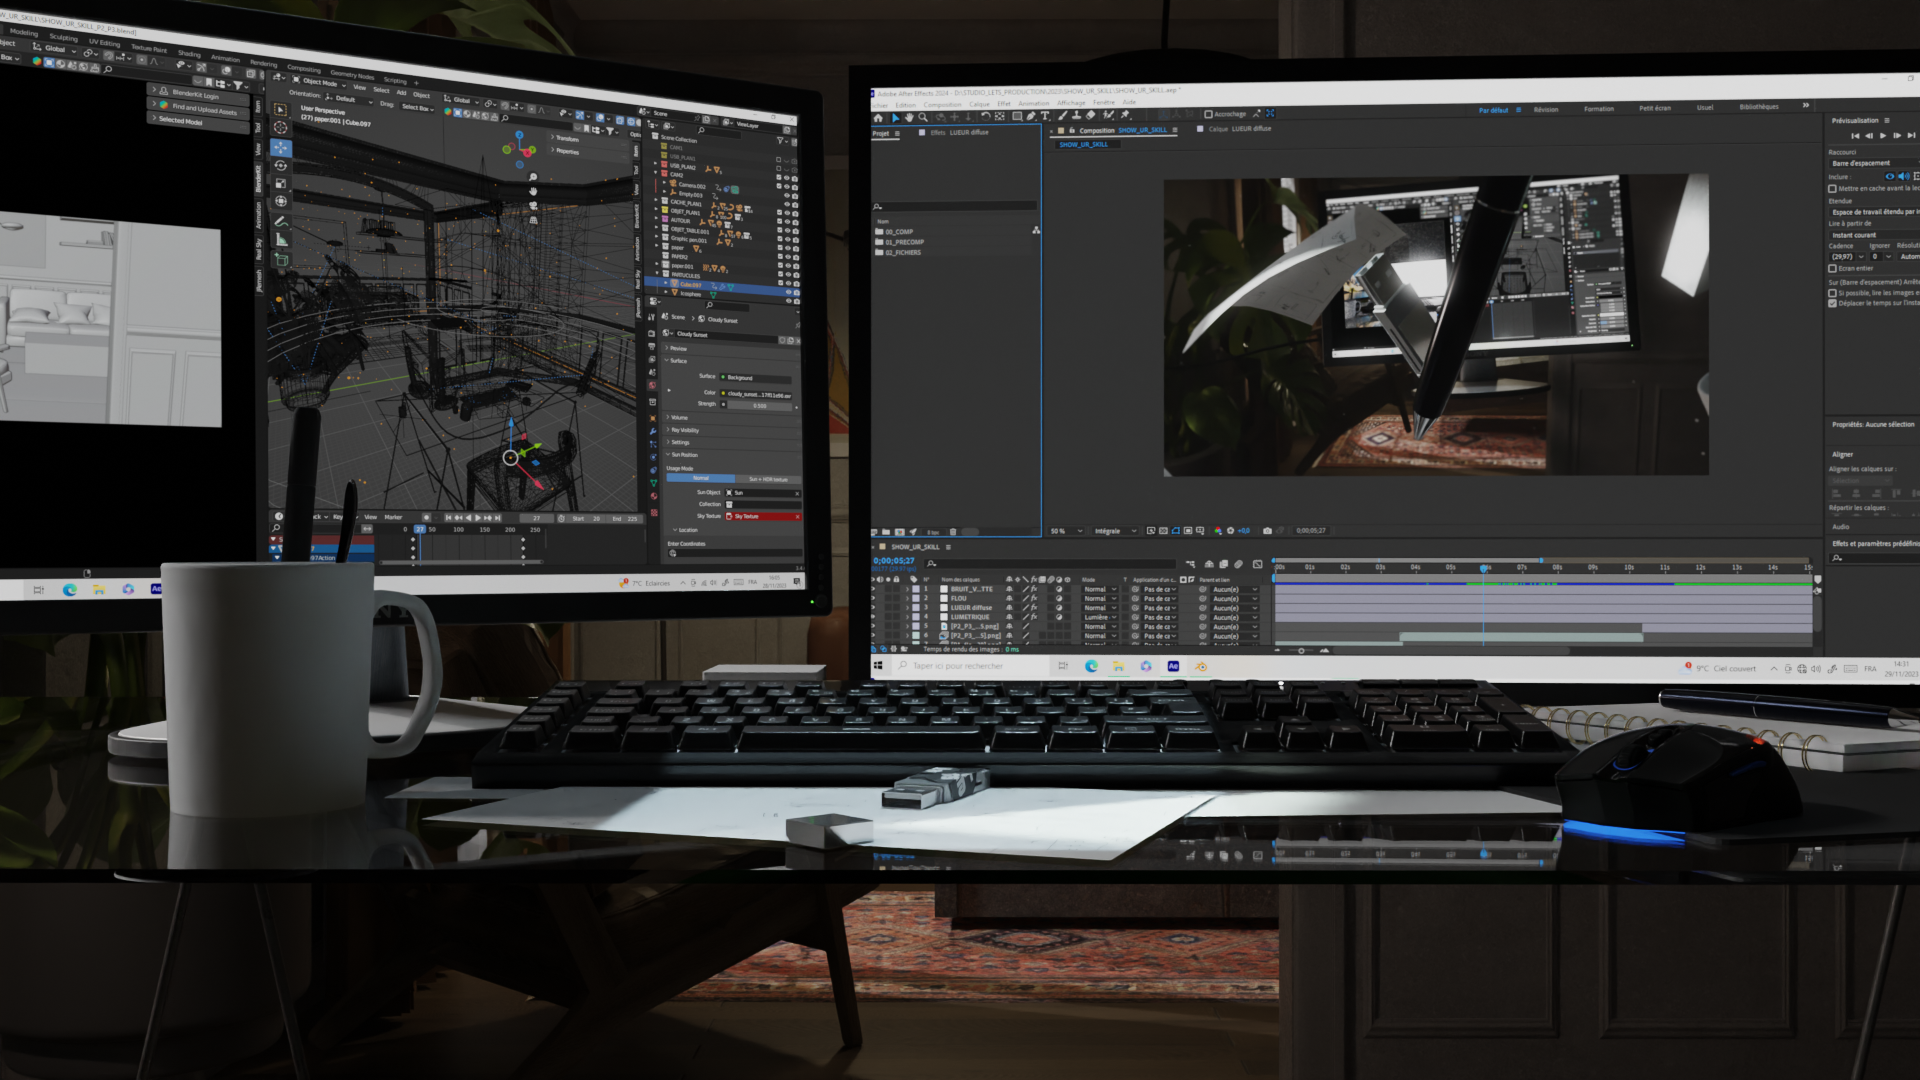Select the Blender Rotate tool
1920x1080 pixels.
click(280, 166)
